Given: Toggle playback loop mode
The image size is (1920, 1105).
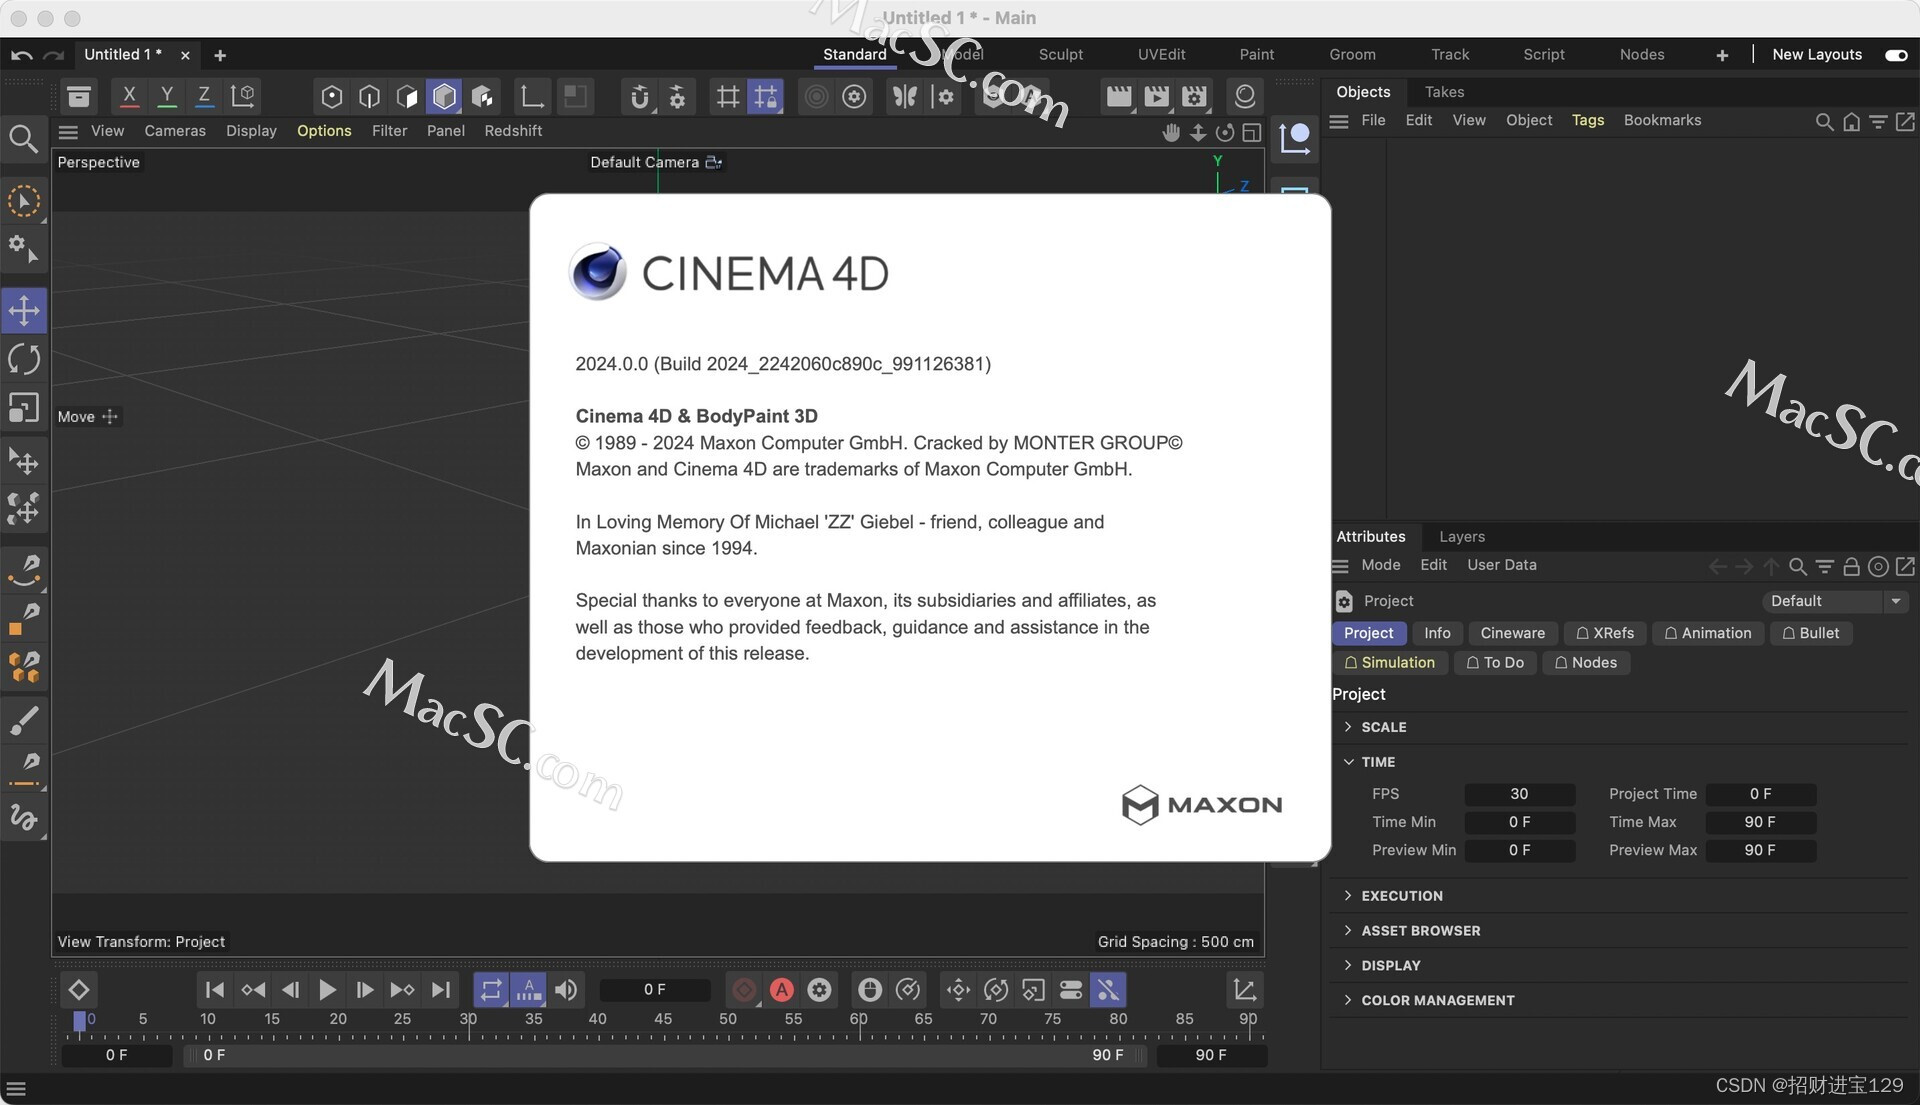Looking at the screenshot, I should [x=491, y=990].
